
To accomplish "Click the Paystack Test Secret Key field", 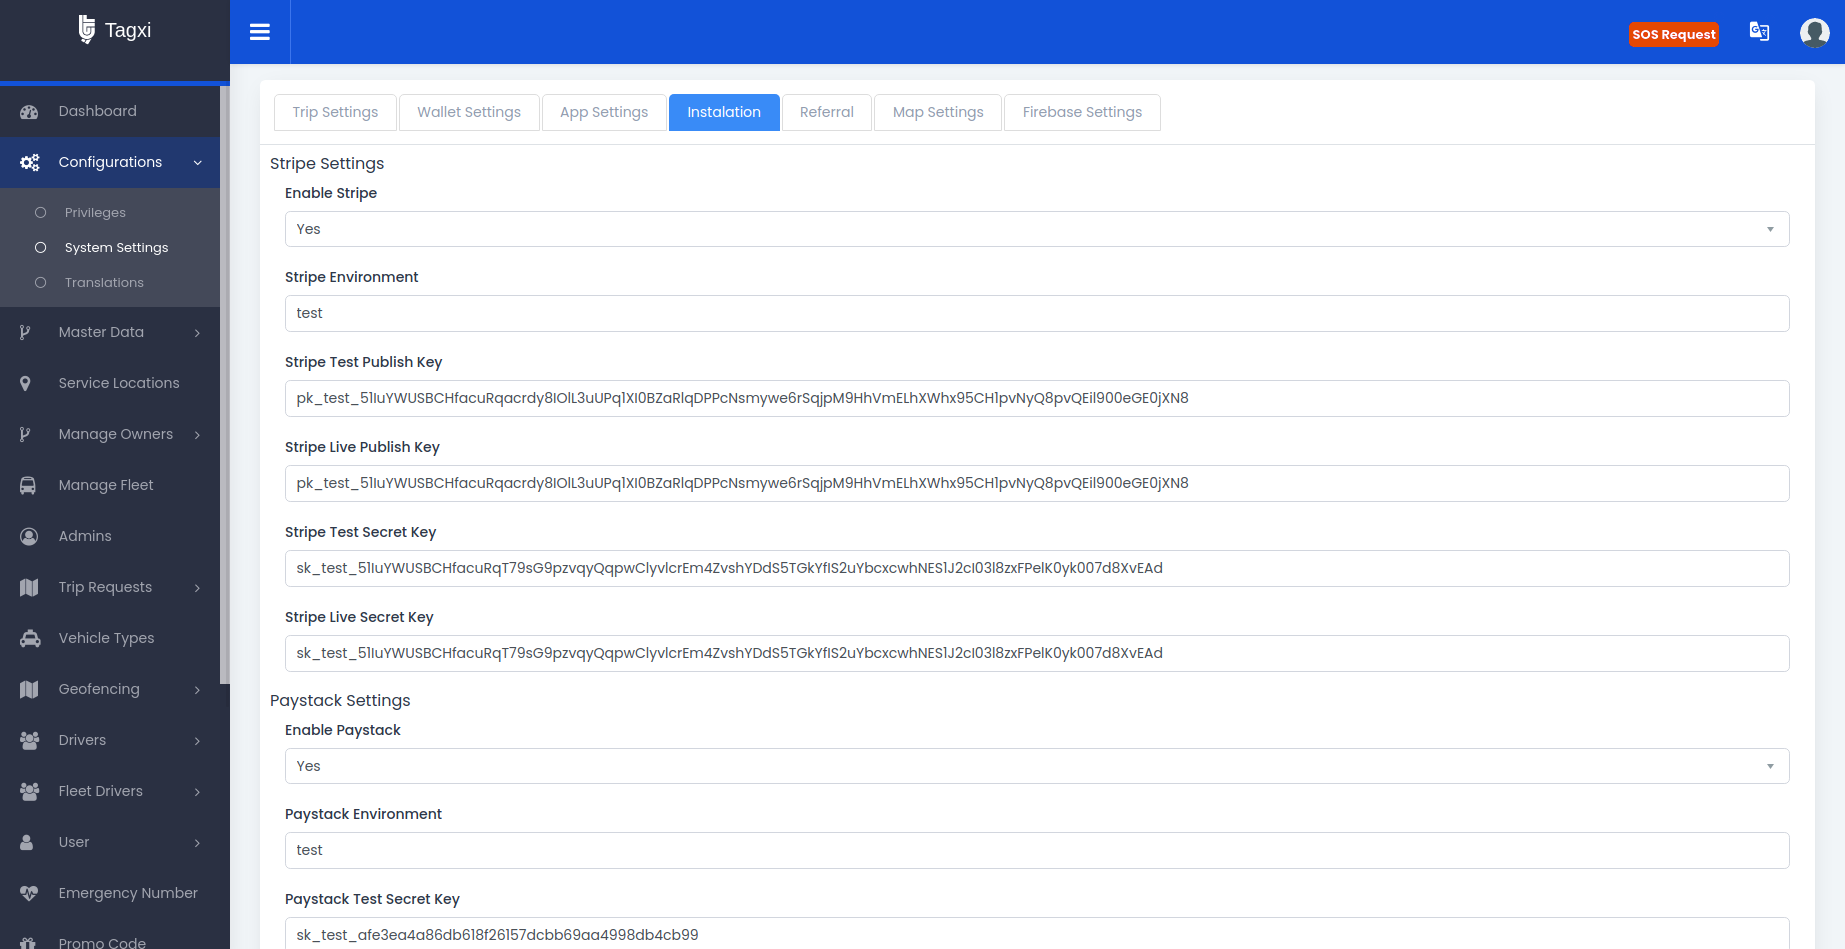I will 1037,933.
